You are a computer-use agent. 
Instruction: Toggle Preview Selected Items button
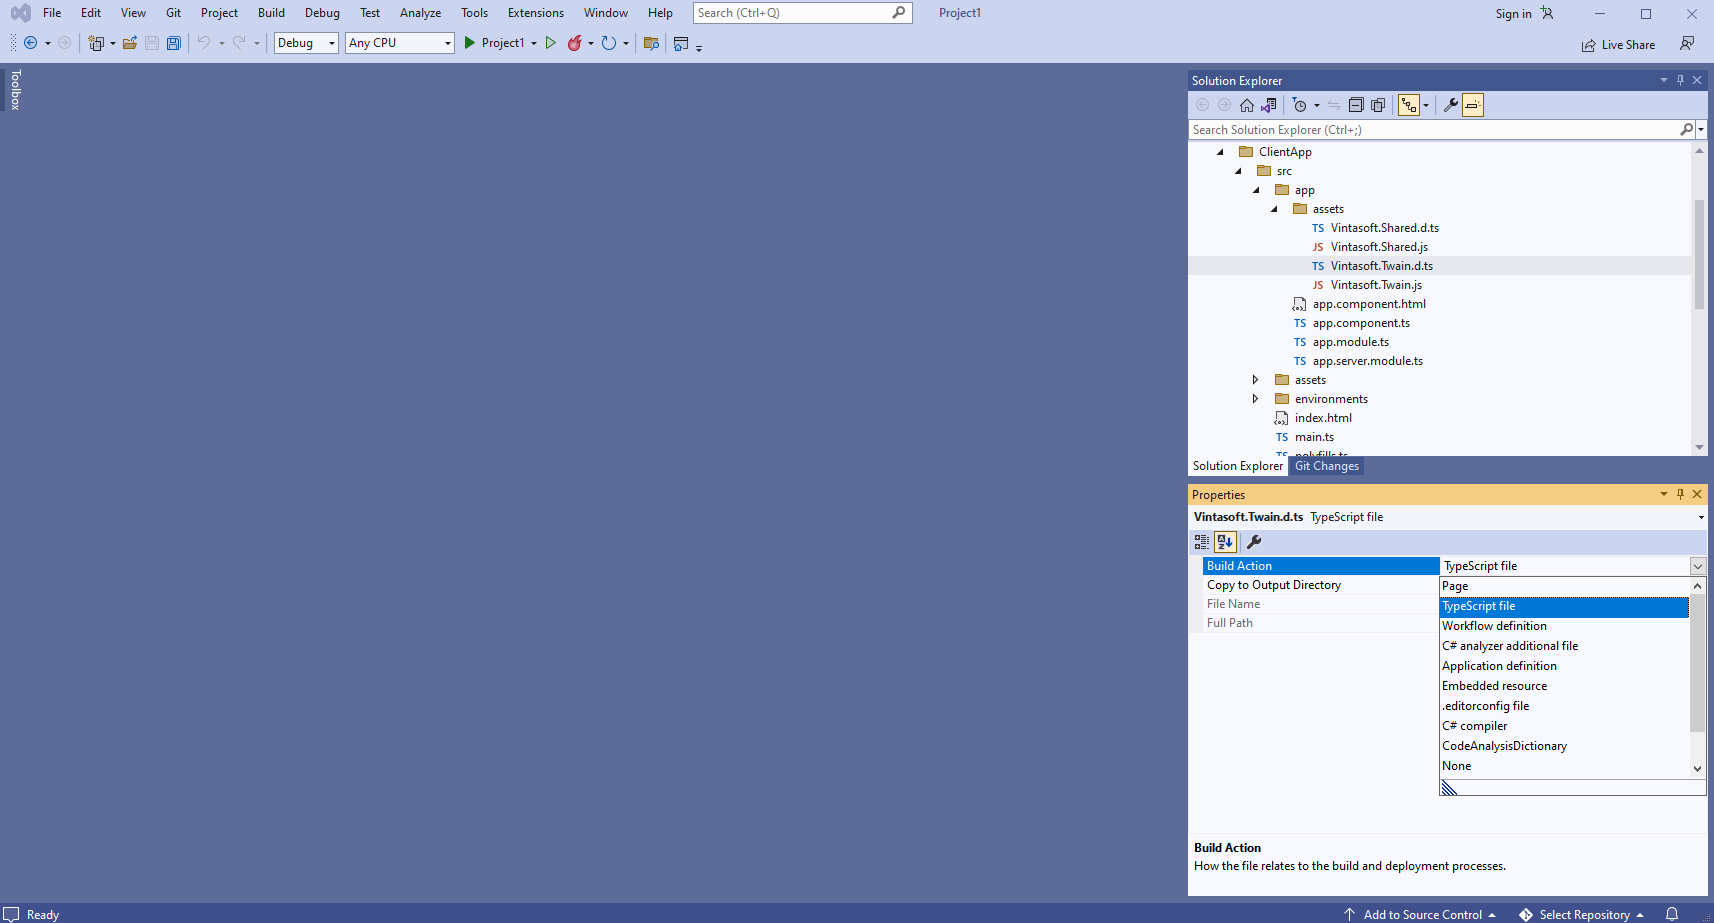pyautogui.click(x=1472, y=105)
